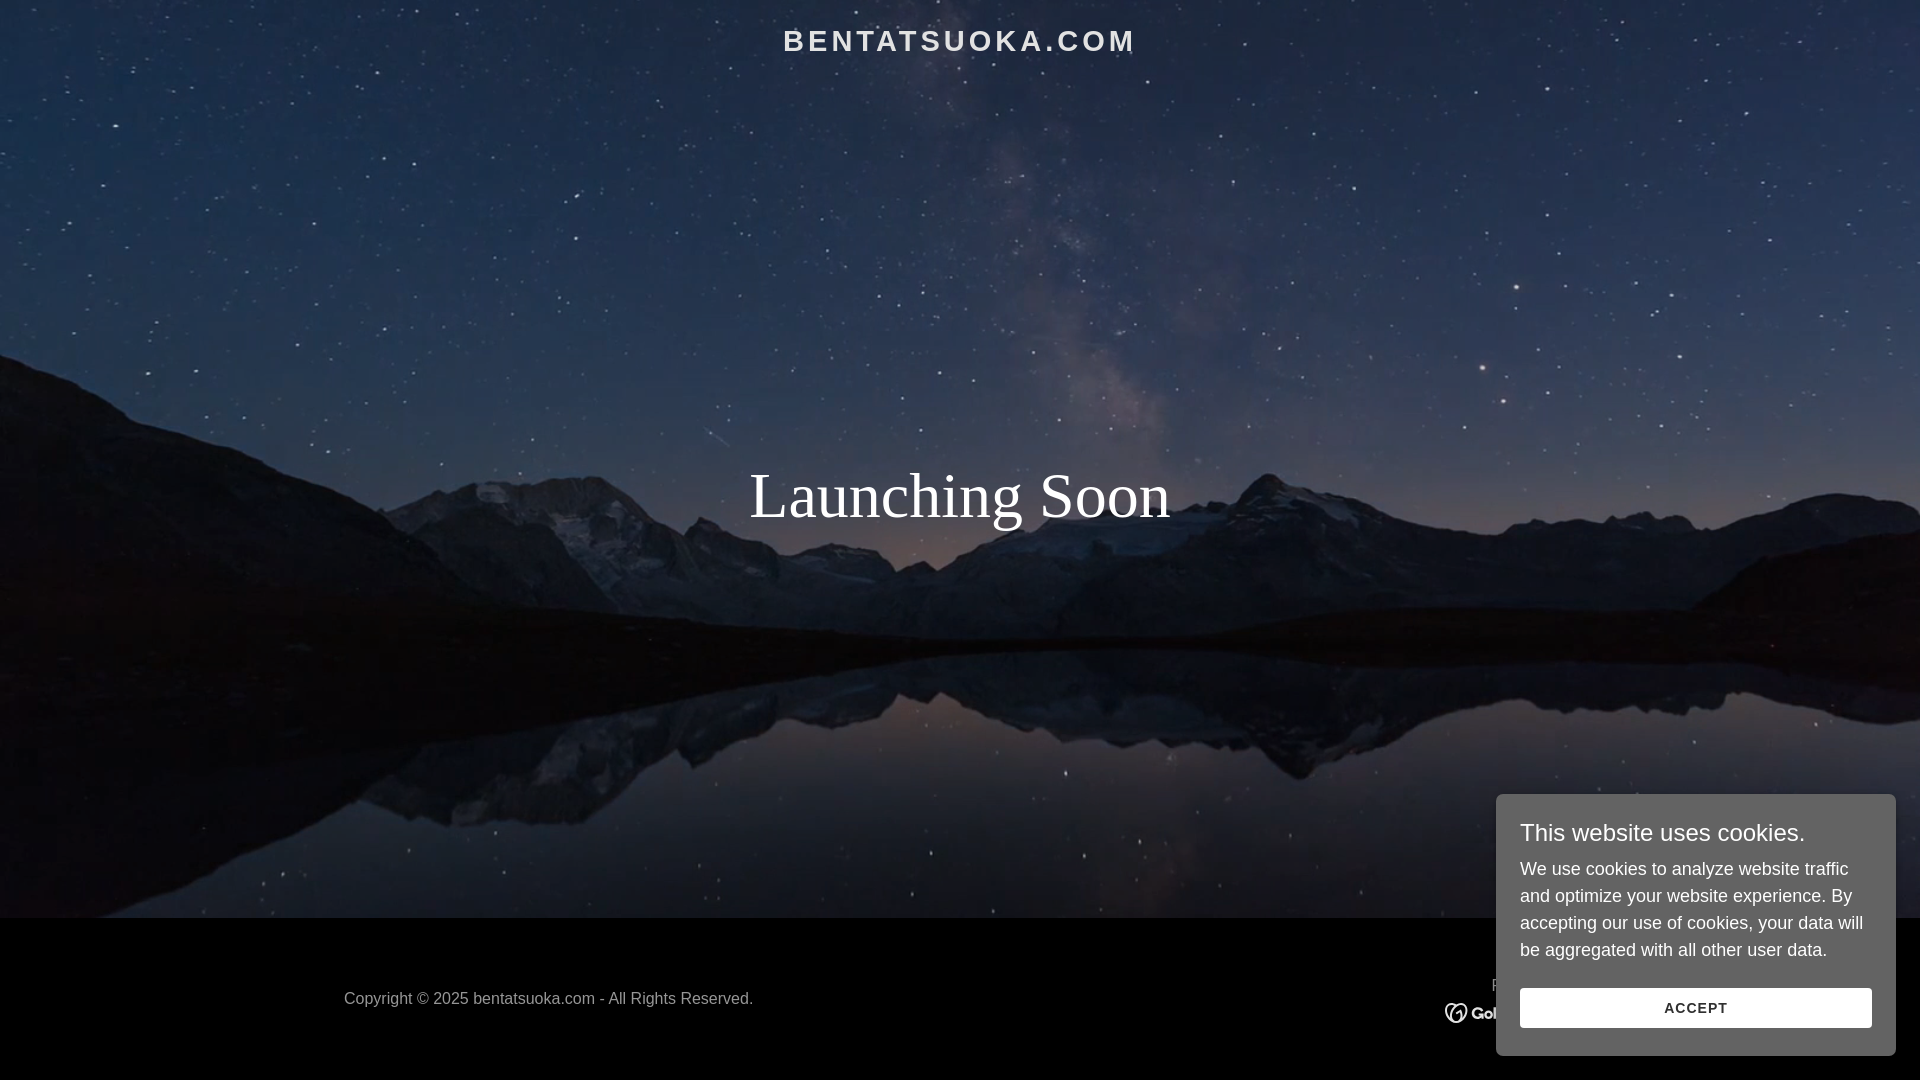Click the 'This website uses cookies.' heading

[x=1662, y=833]
